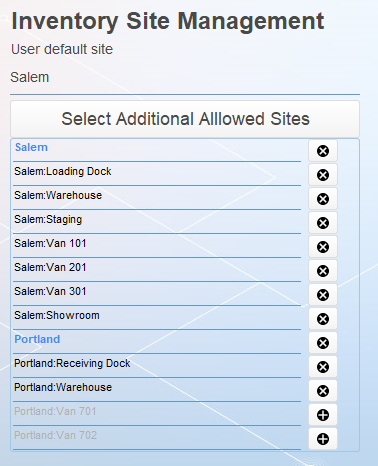Click the Salem:Warehouse row text

tap(58, 195)
